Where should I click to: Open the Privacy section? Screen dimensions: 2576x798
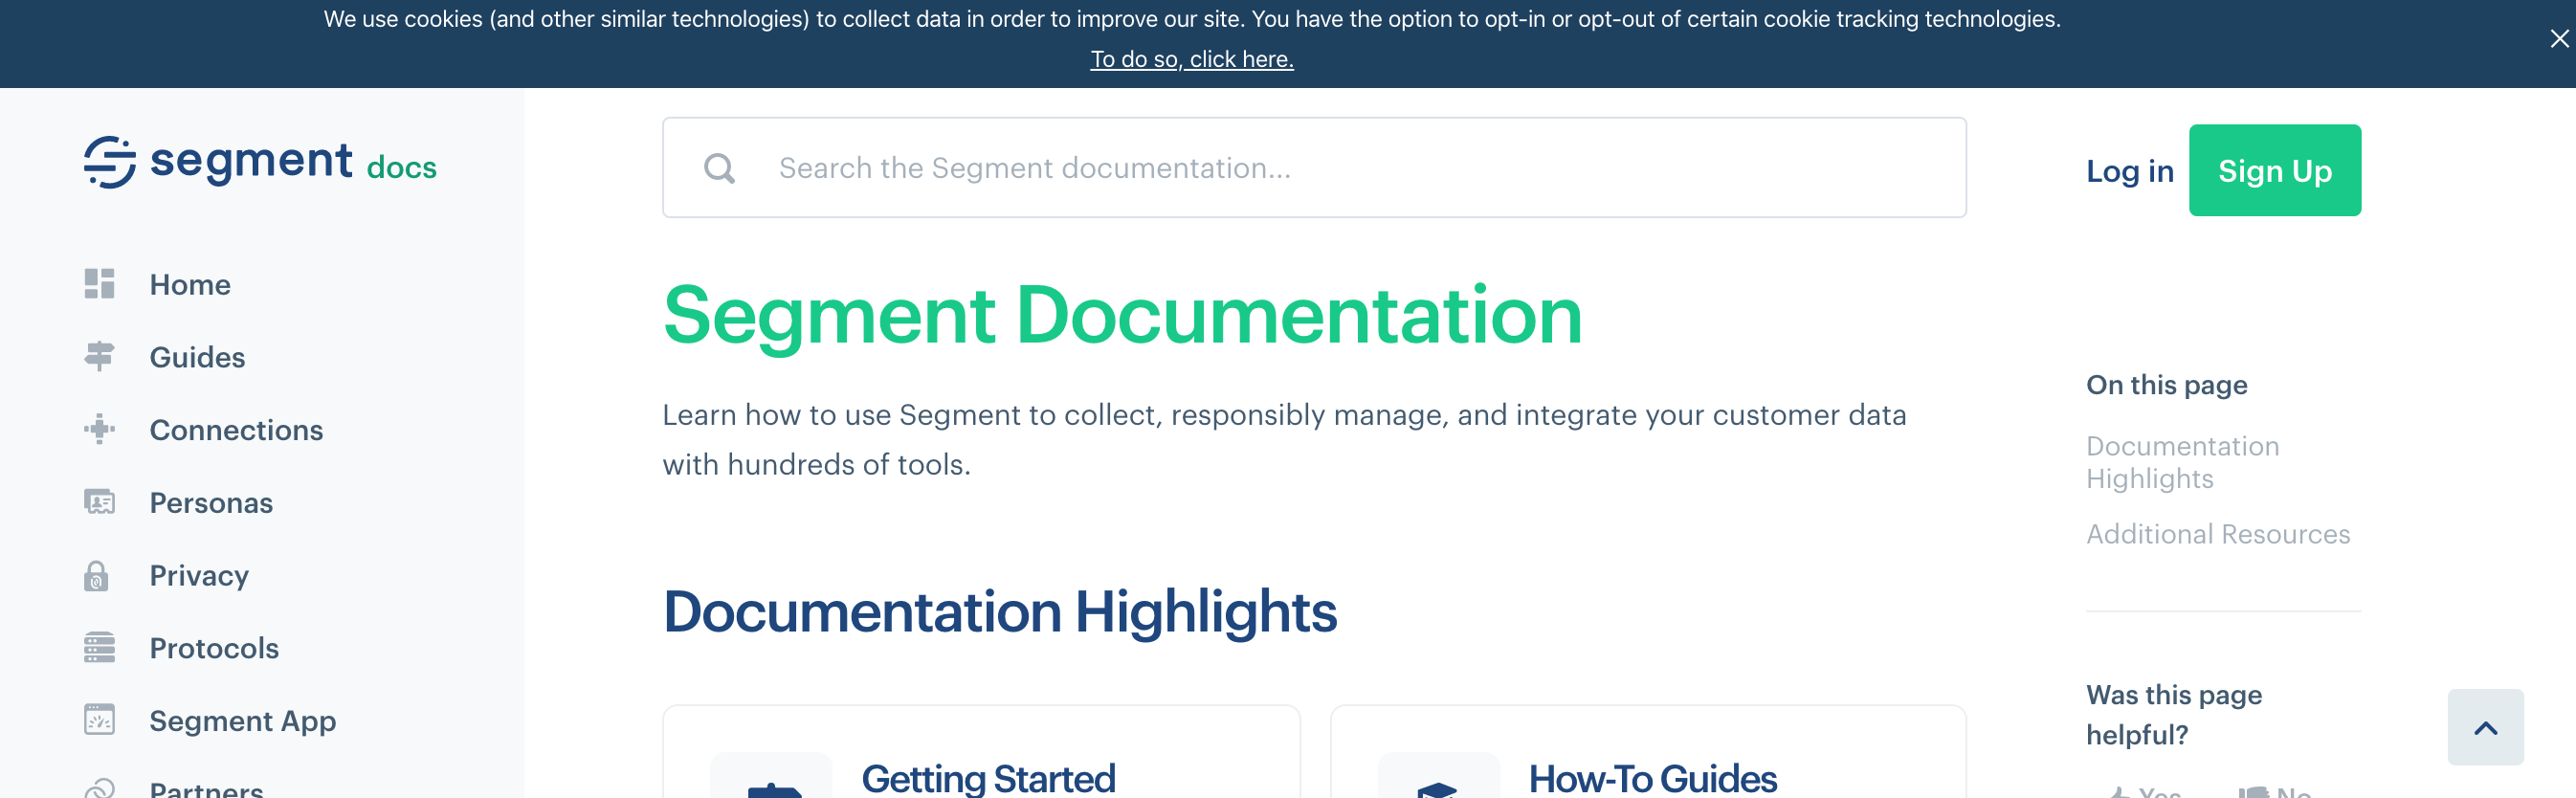(x=199, y=575)
